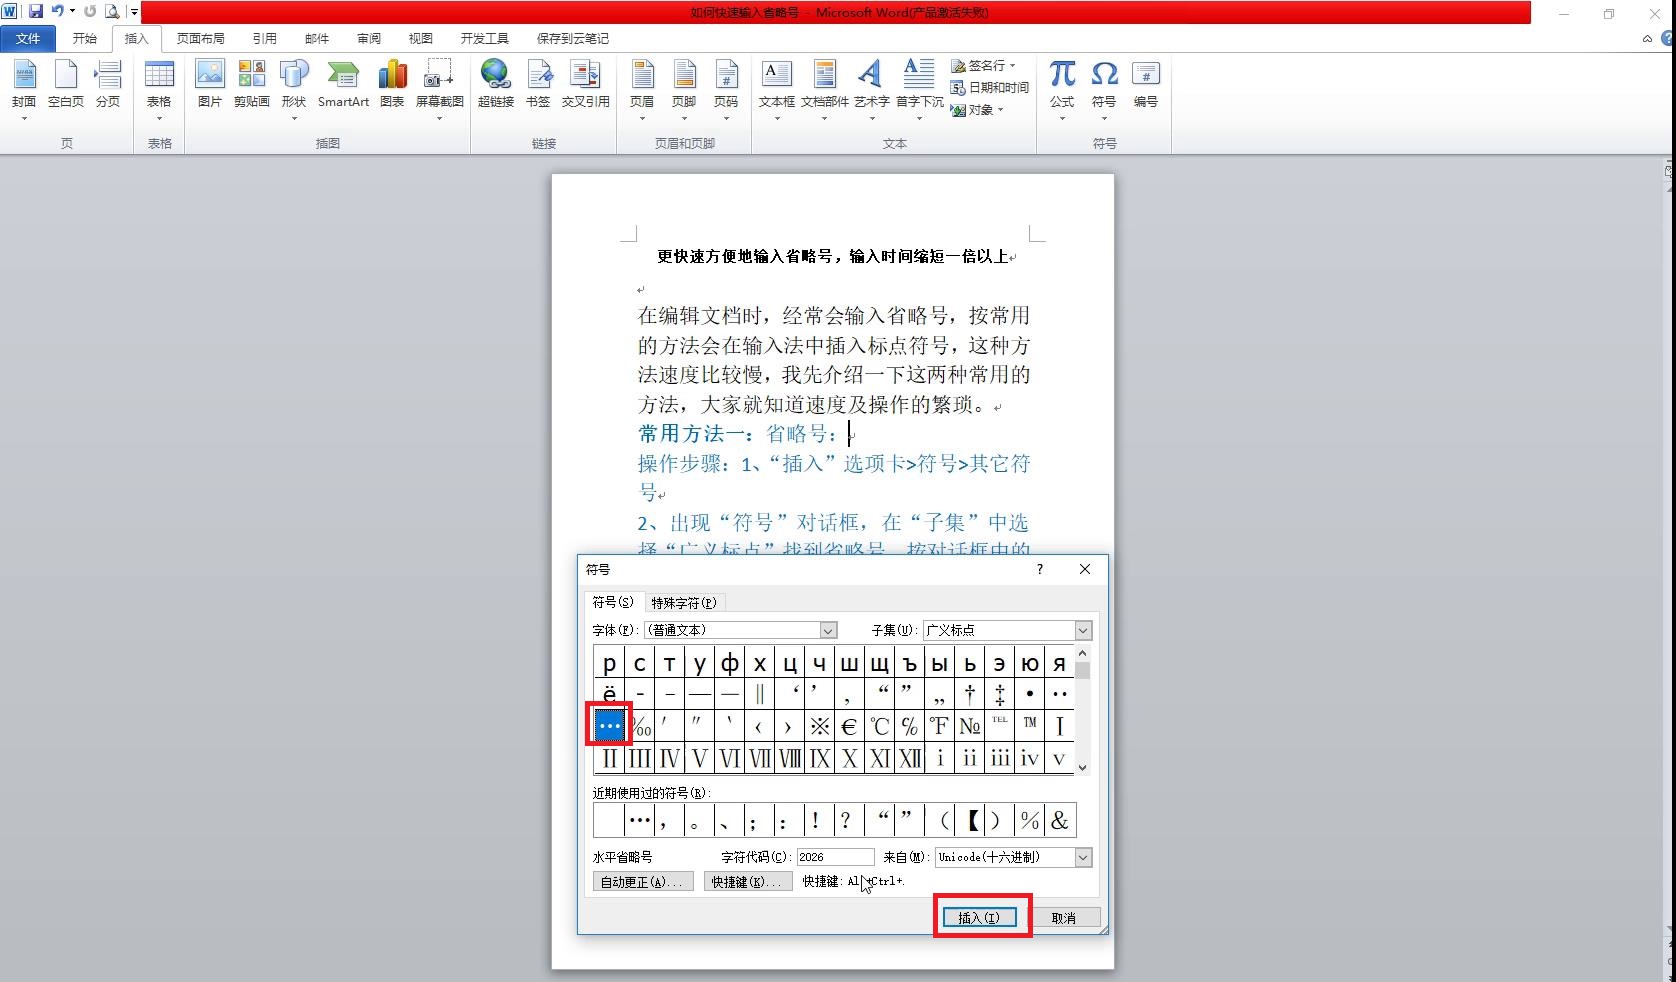Switch to the 开发工具 ribbon tab

click(x=485, y=38)
